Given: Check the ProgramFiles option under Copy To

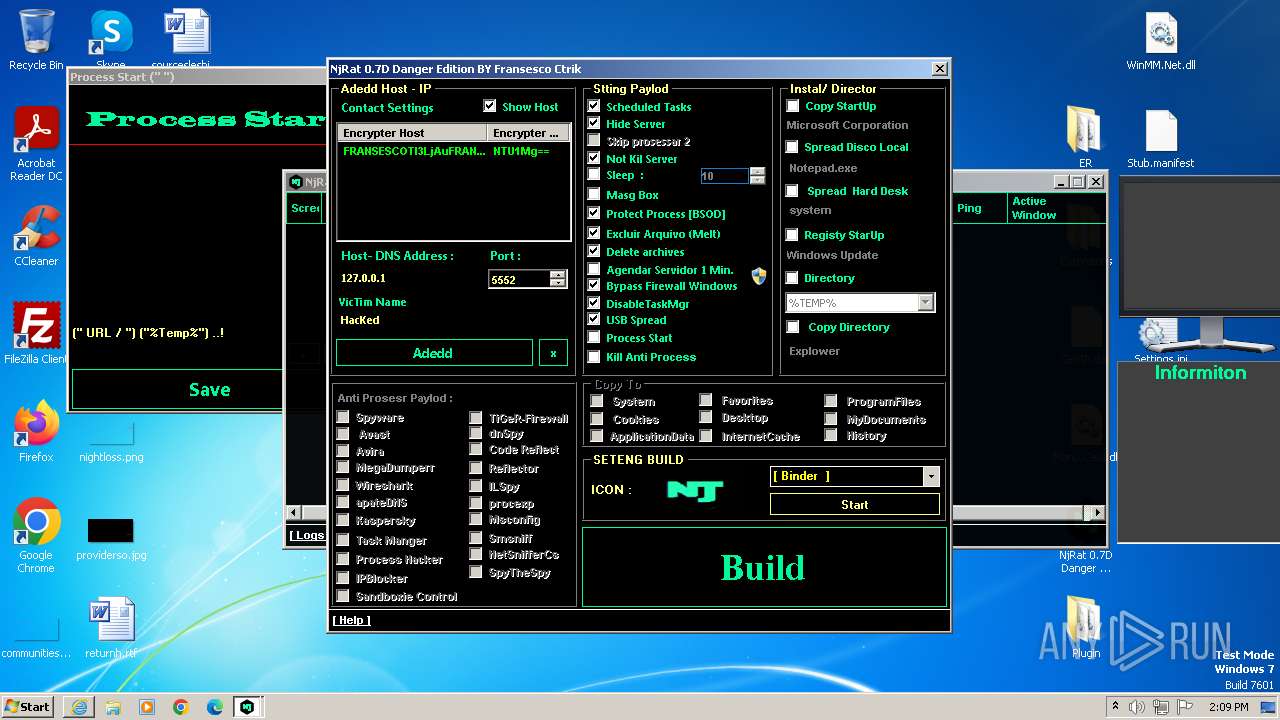Looking at the screenshot, I should click(831, 401).
